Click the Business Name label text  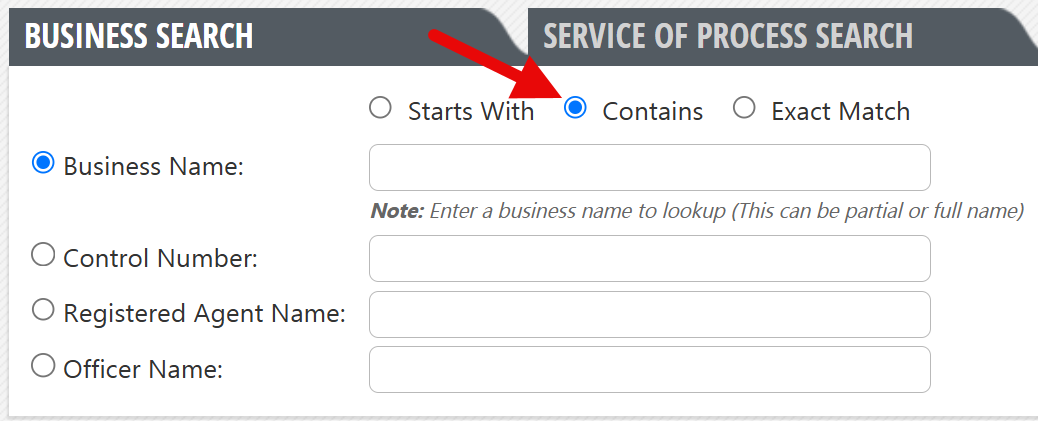[x=154, y=167]
